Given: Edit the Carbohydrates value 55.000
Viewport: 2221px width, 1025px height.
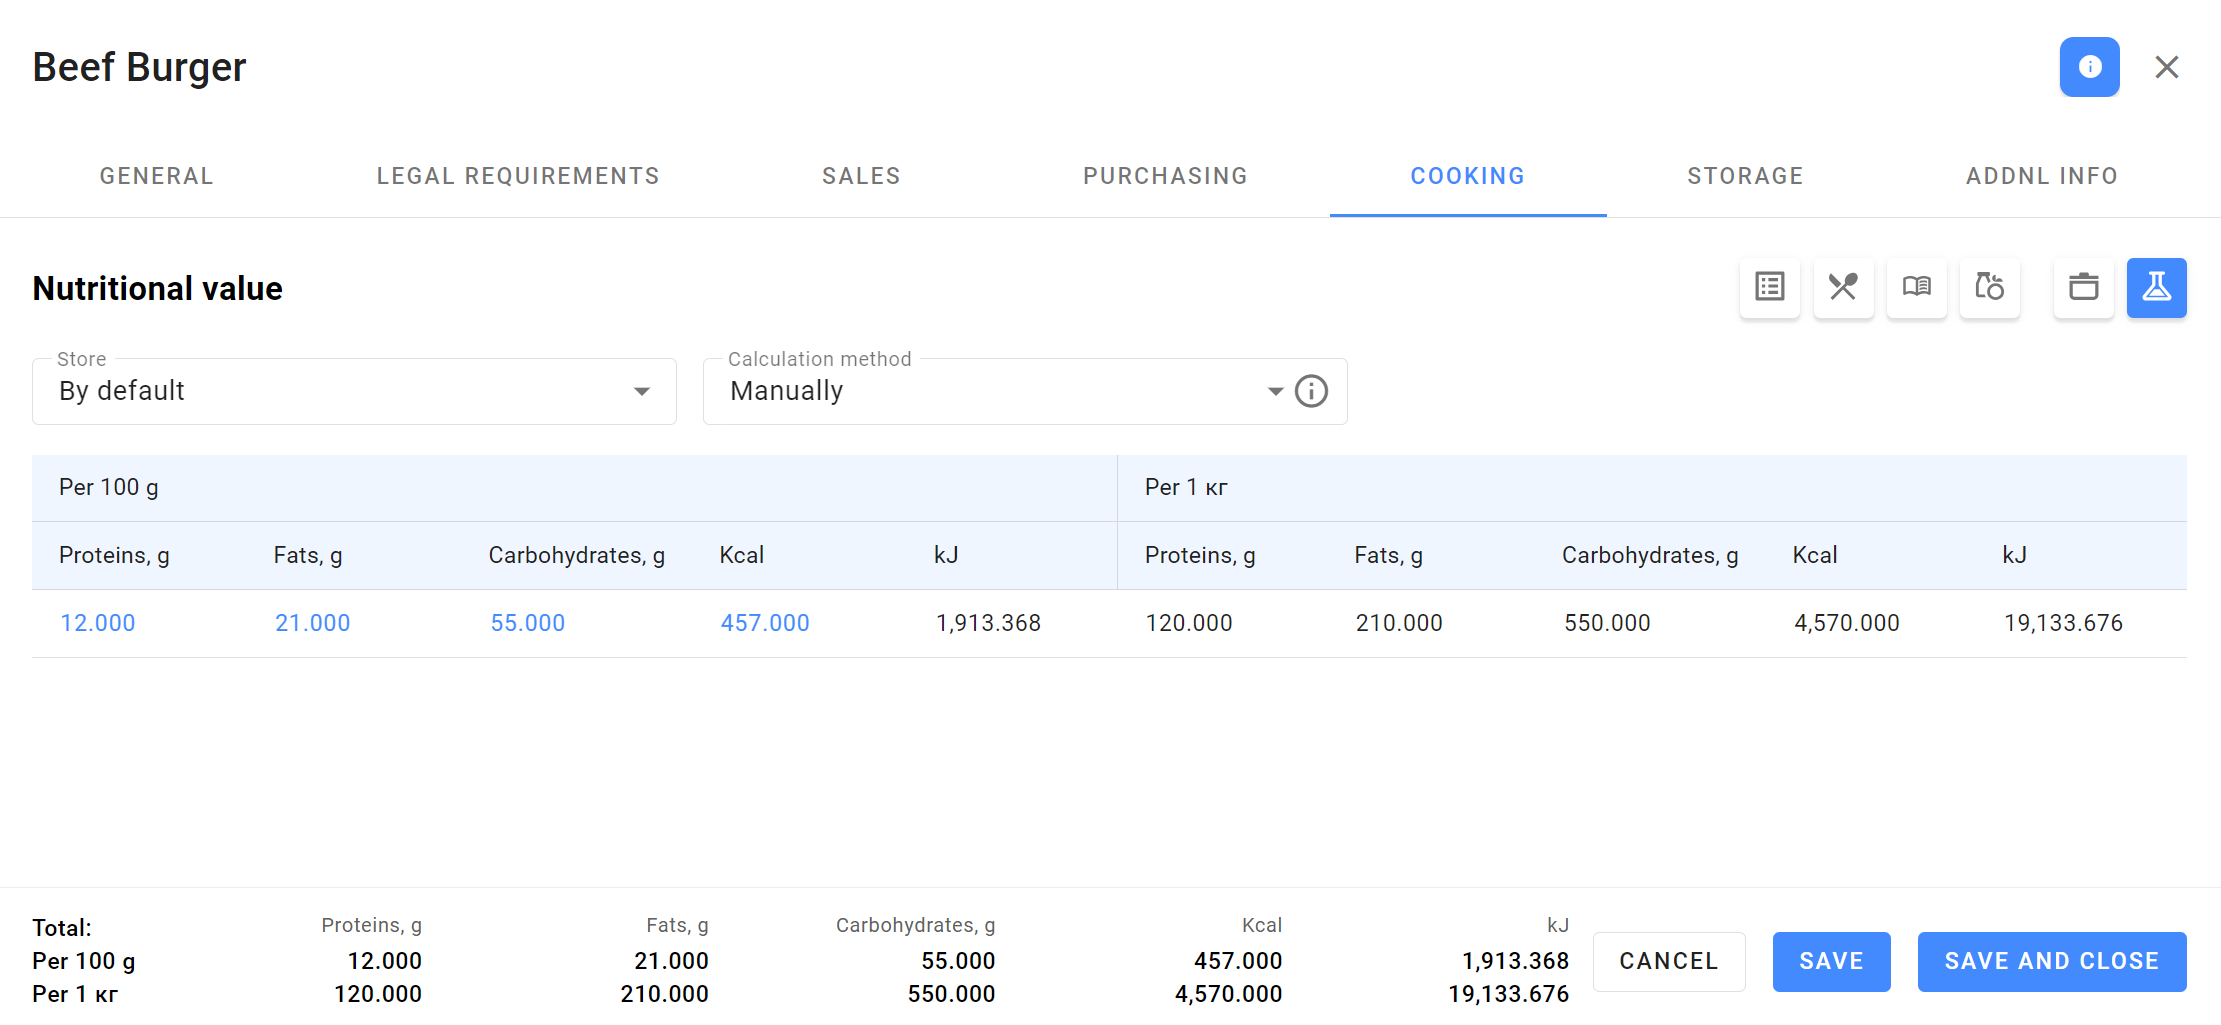Looking at the screenshot, I should tap(528, 623).
